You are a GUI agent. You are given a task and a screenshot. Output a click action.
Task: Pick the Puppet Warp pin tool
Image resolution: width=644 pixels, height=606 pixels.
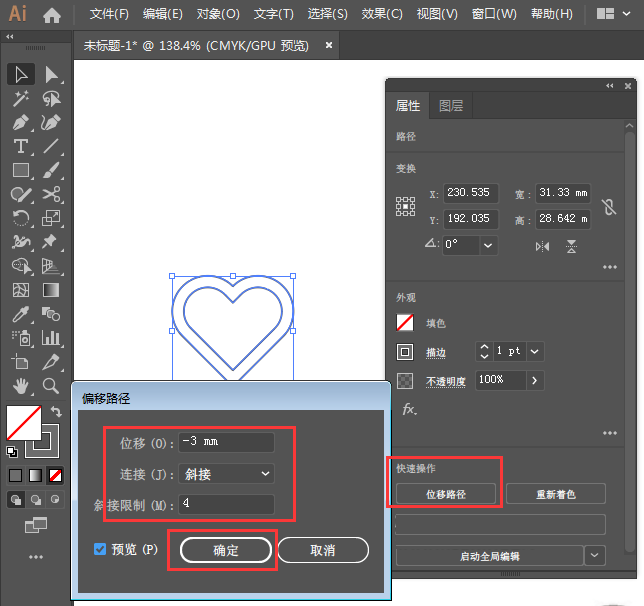point(51,242)
